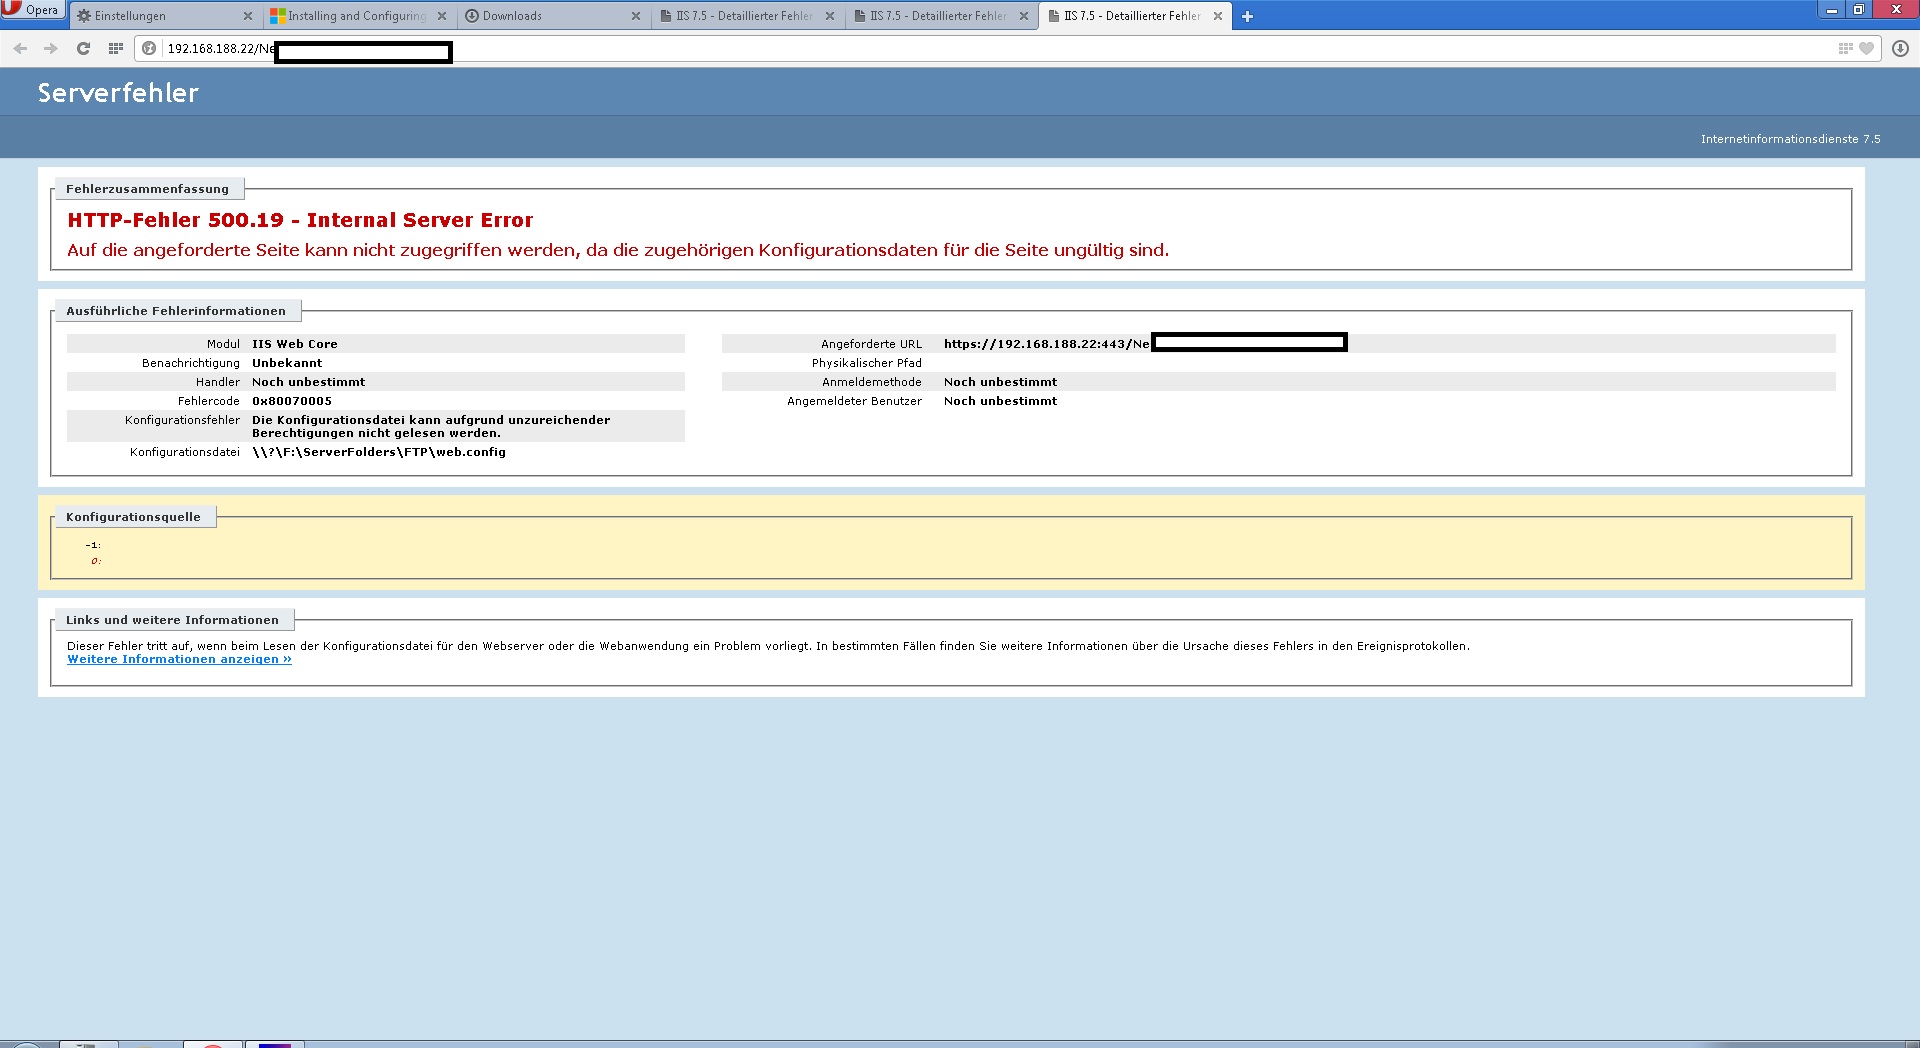The width and height of the screenshot is (1920, 1048).
Task: Close the Downloads tab
Action: click(636, 16)
